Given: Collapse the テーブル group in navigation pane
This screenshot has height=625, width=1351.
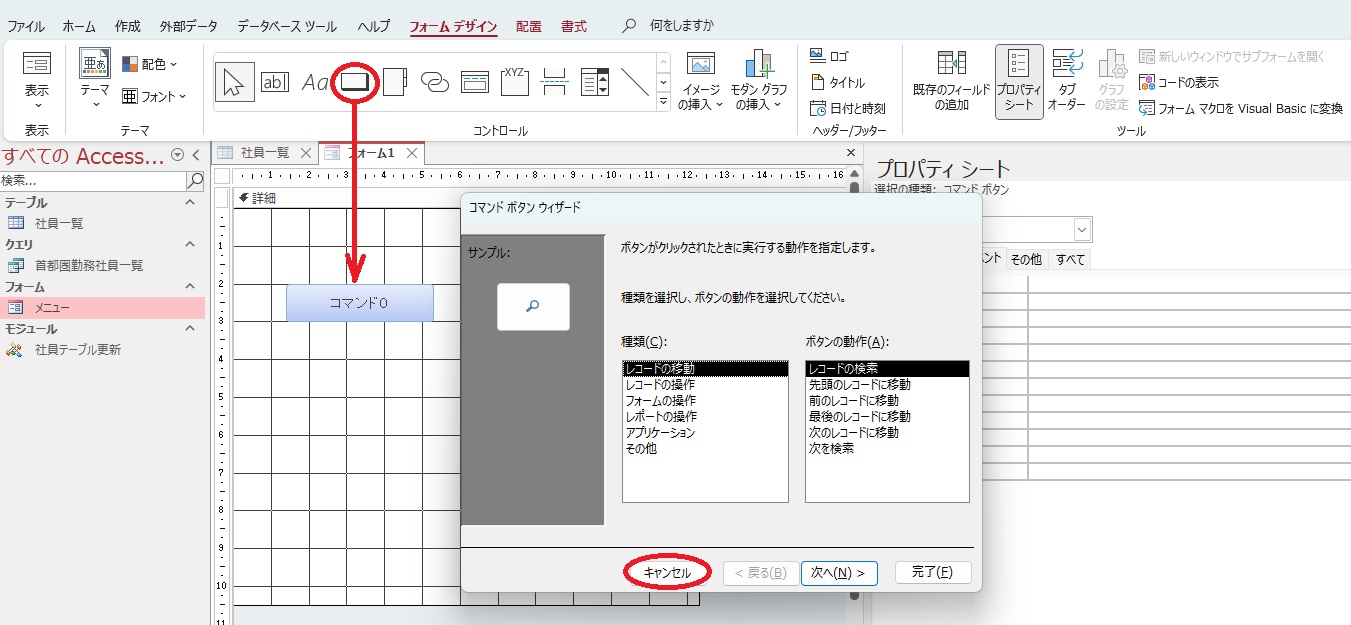Looking at the screenshot, I should click(x=192, y=203).
